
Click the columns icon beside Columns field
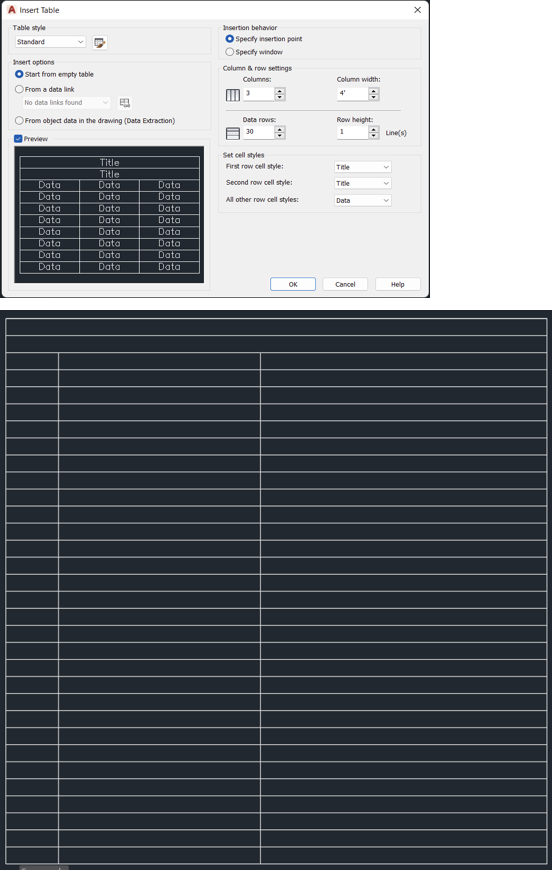[233, 95]
